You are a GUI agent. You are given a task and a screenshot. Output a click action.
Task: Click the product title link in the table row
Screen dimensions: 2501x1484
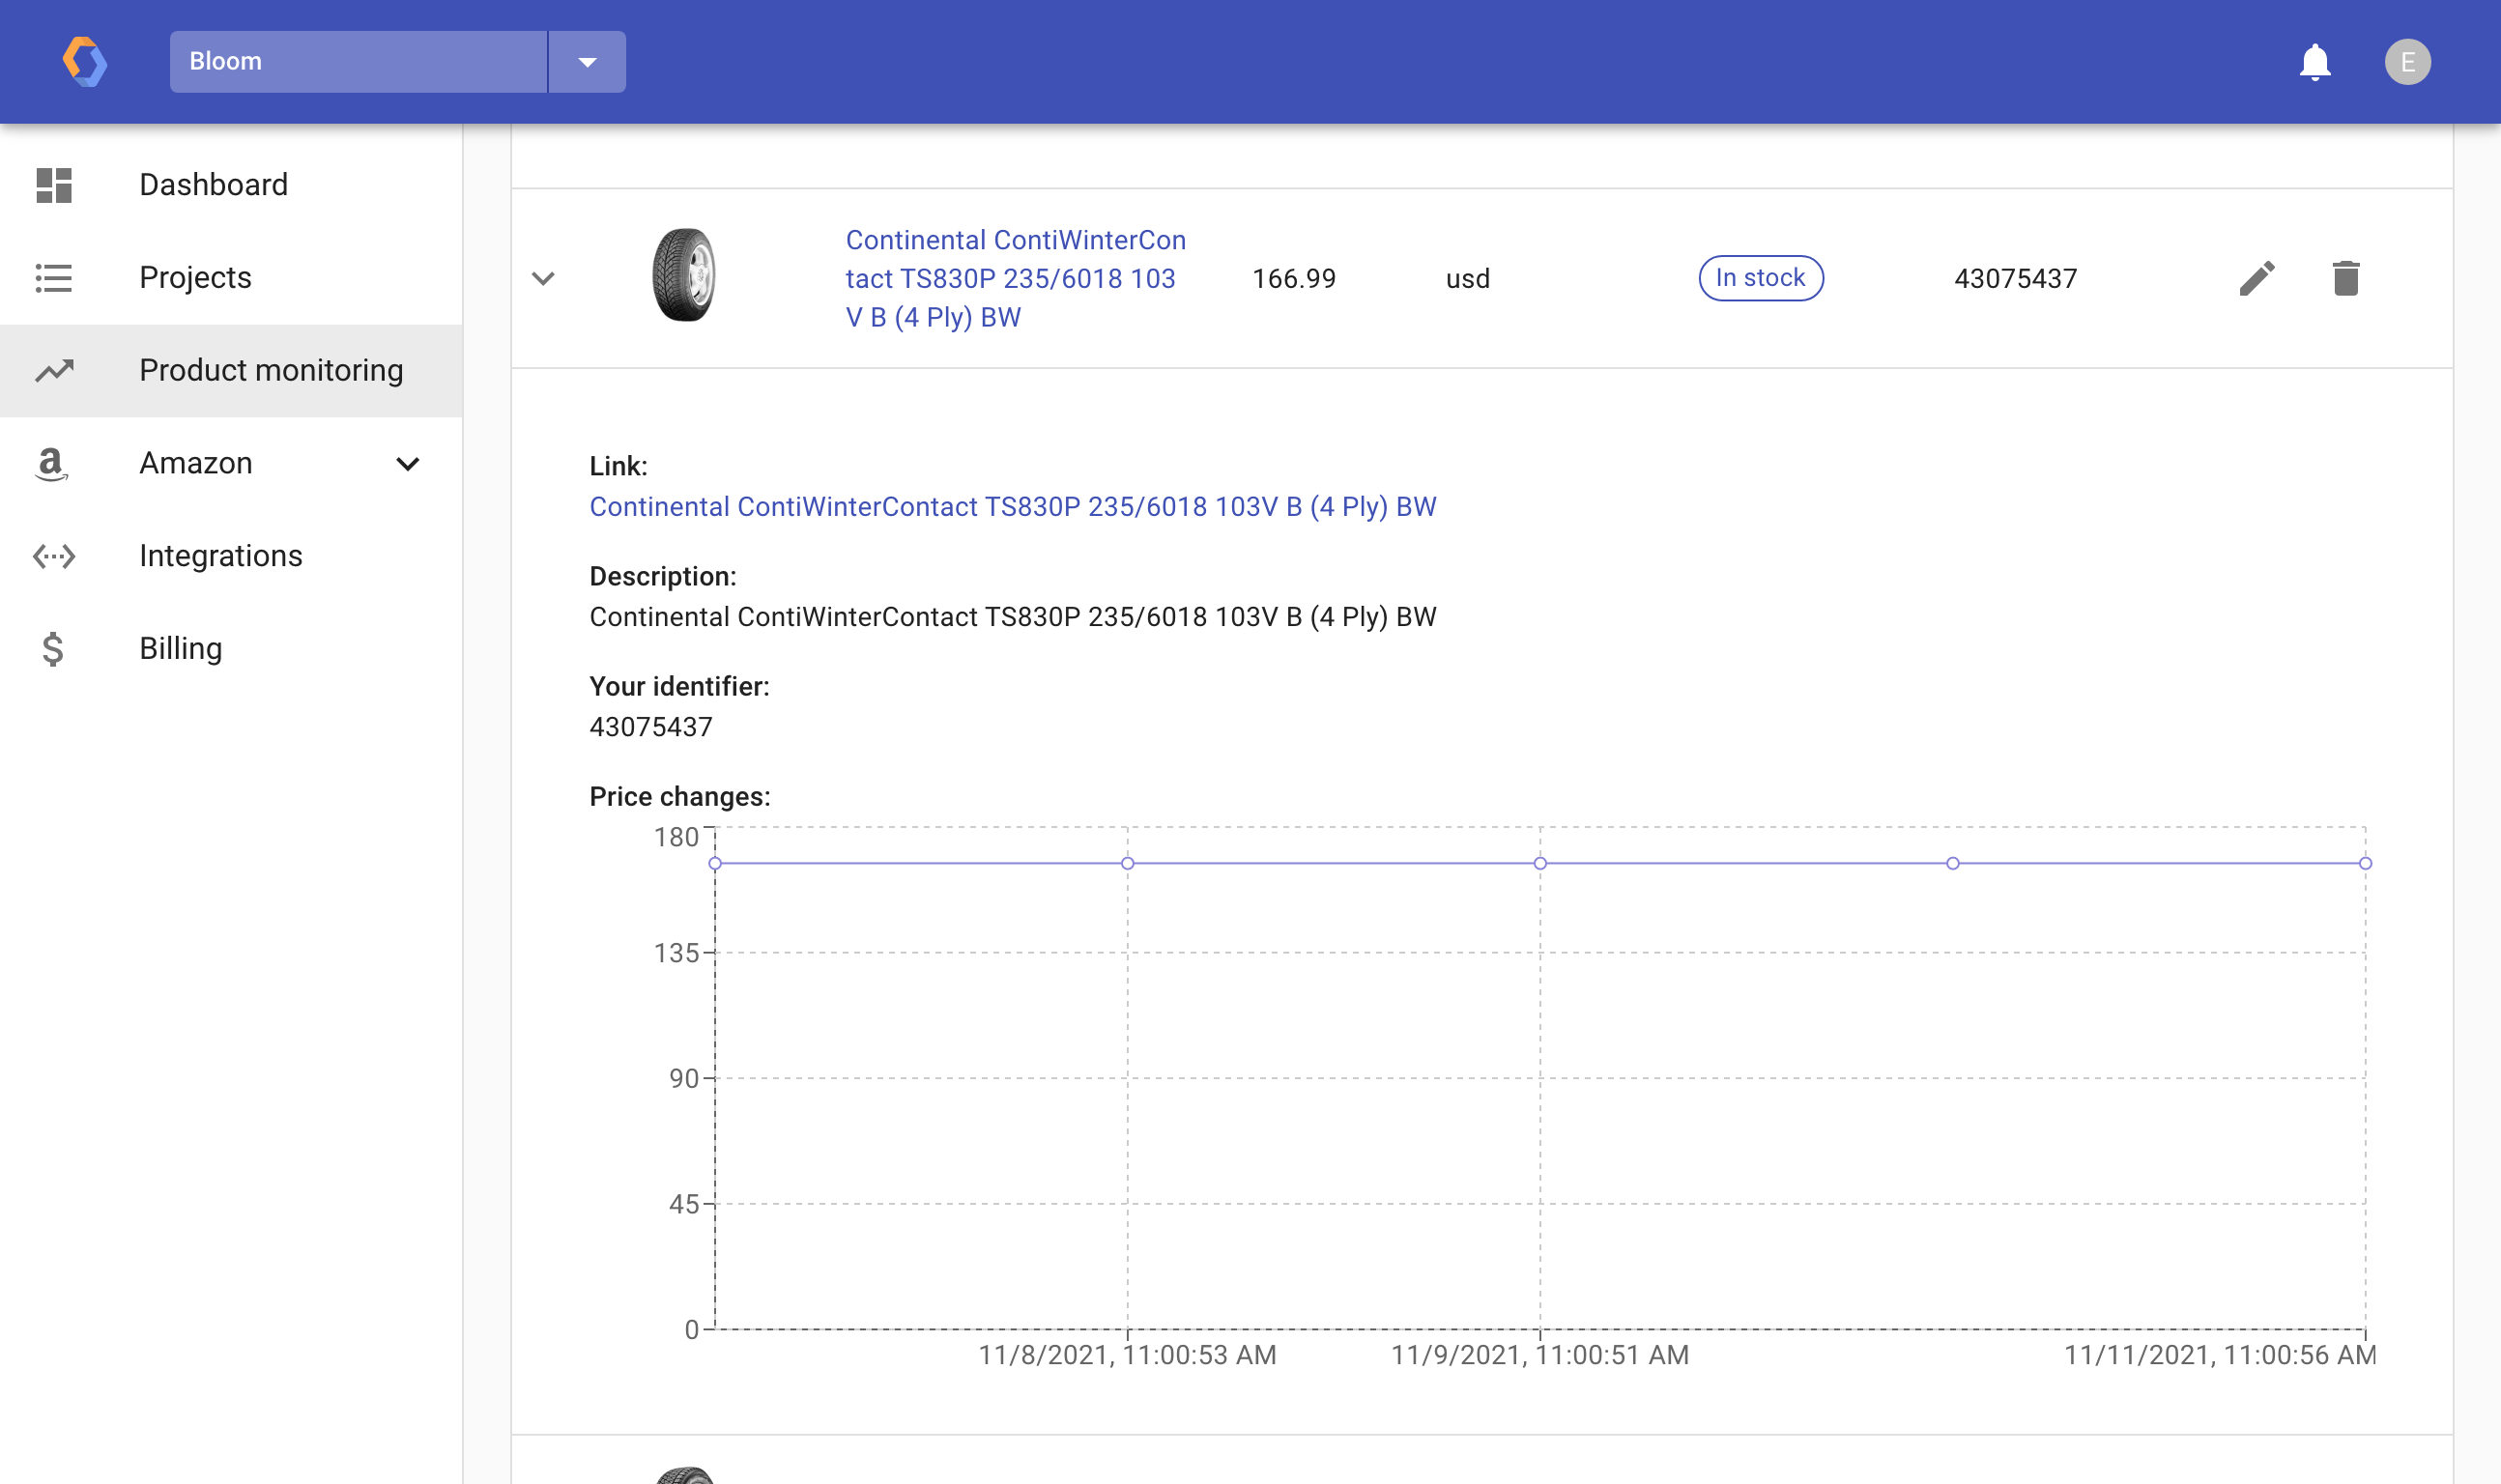pyautogui.click(x=1014, y=278)
